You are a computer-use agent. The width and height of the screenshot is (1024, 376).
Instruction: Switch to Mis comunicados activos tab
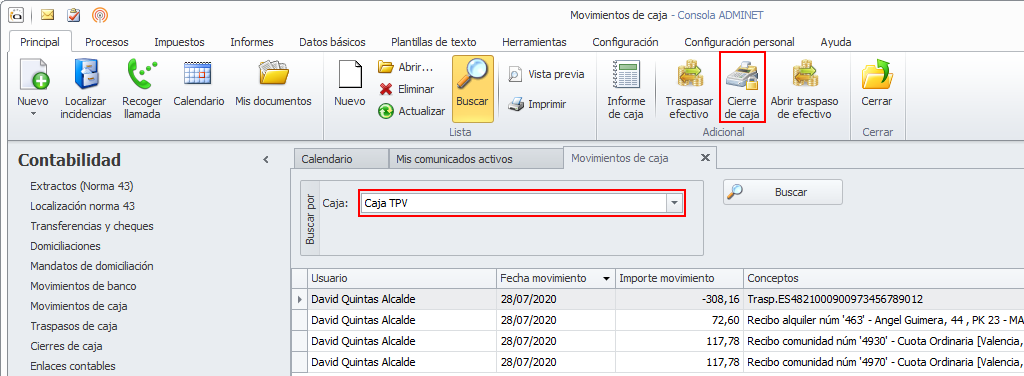click(475, 159)
